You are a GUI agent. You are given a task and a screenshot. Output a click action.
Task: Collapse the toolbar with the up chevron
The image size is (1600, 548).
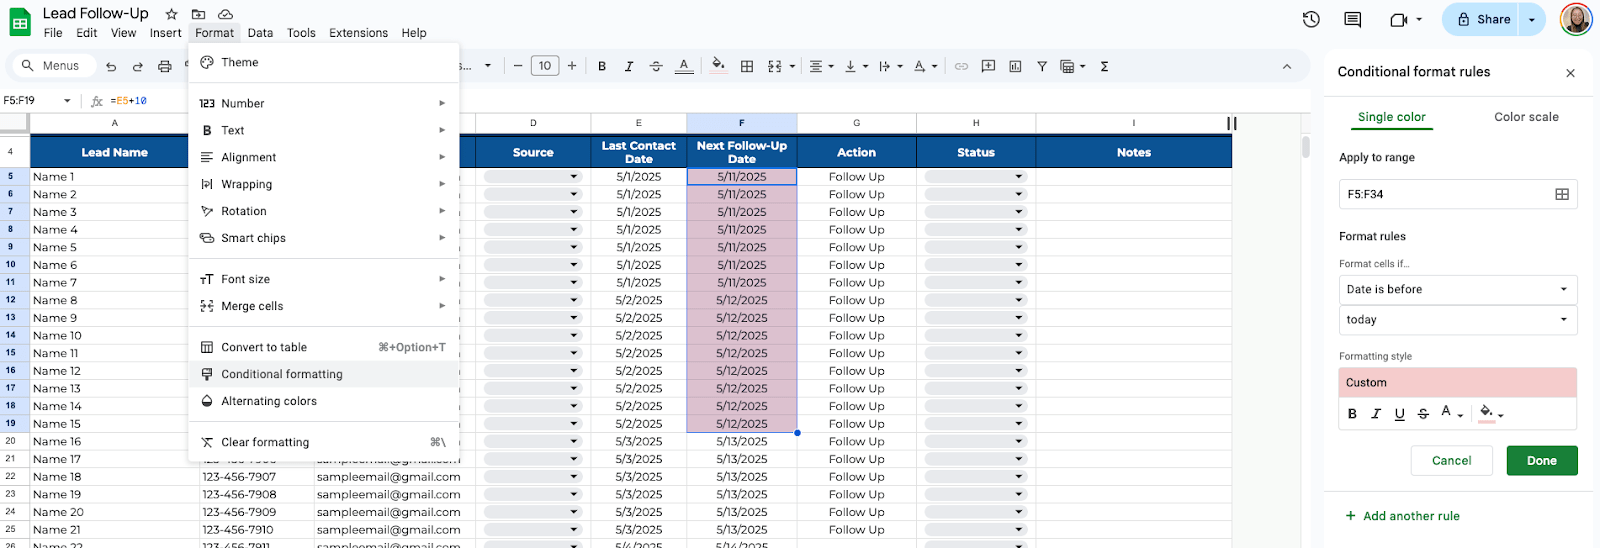(1287, 66)
